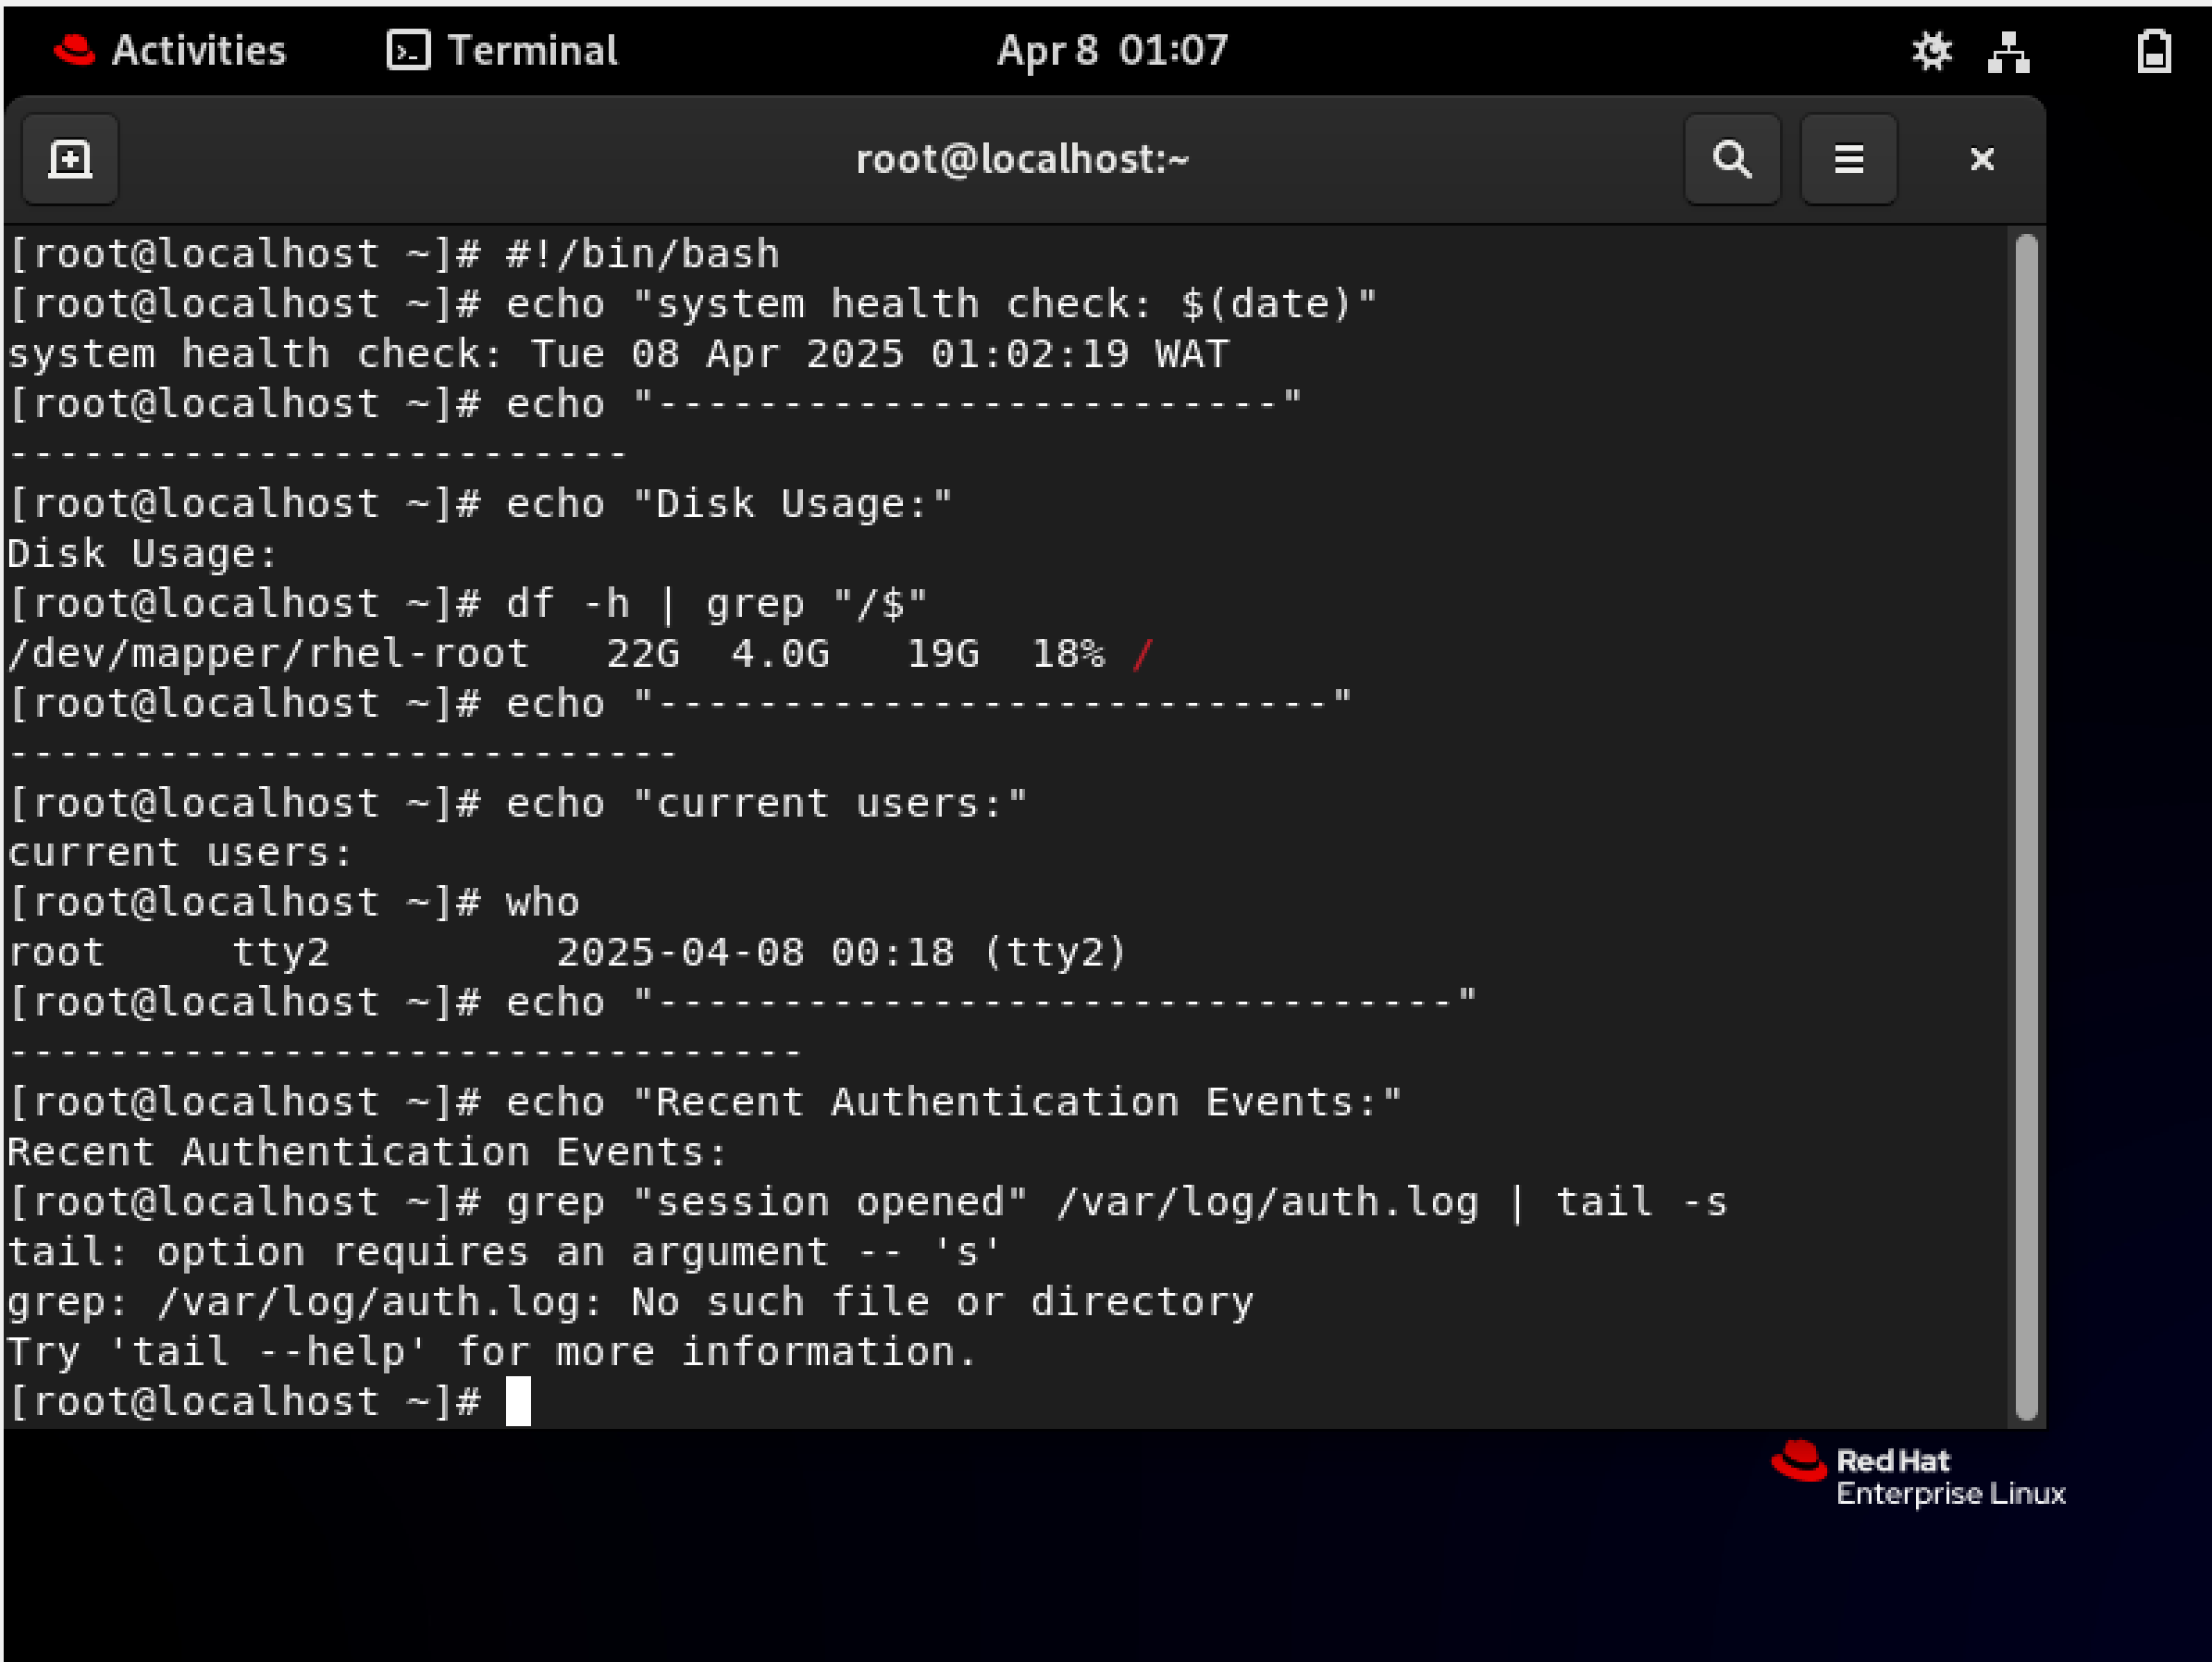Open the terminal hamburger menu
This screenshot has height=1662, width=2212.
pyautogui.click(x=1848, y=159)
